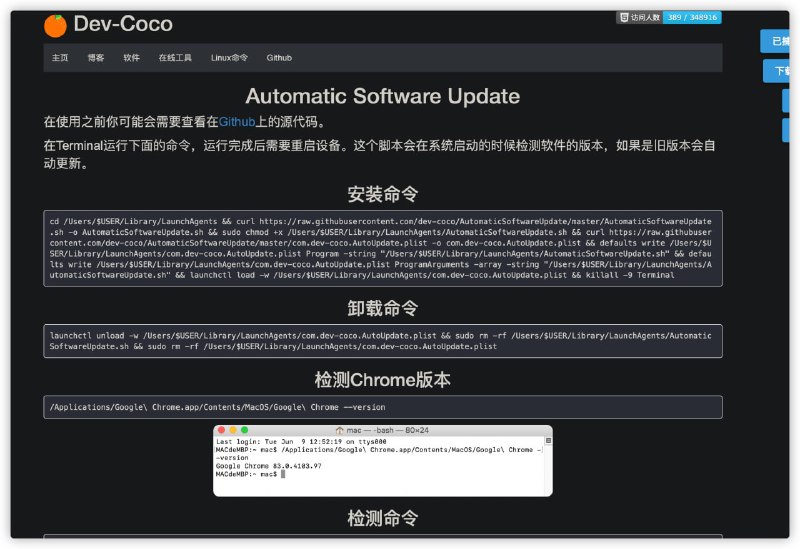Go to the 主页 menu item
Viewport: 800px width, 549px height.
pyautogui.click(x=60, y=58)
